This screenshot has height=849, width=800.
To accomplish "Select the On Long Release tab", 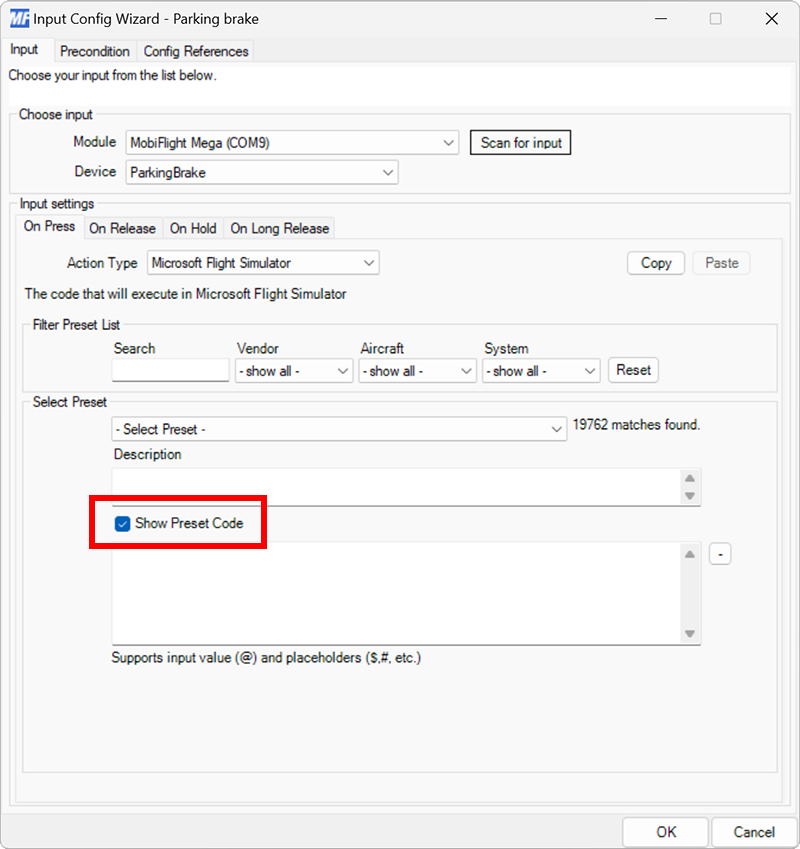I will coord(279,228).
